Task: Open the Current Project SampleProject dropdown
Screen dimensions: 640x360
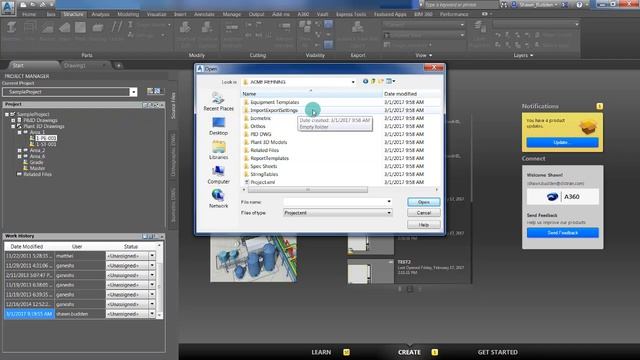Action: [133, 92]
